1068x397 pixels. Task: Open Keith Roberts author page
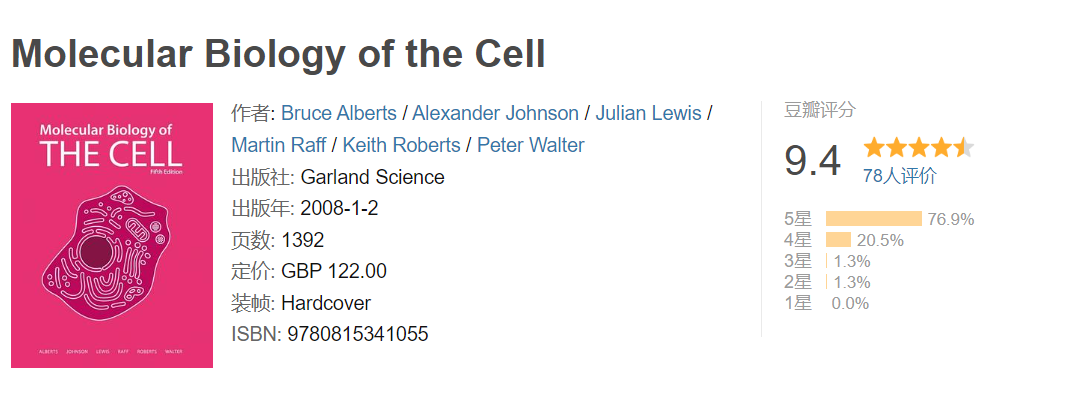point(401,145)
